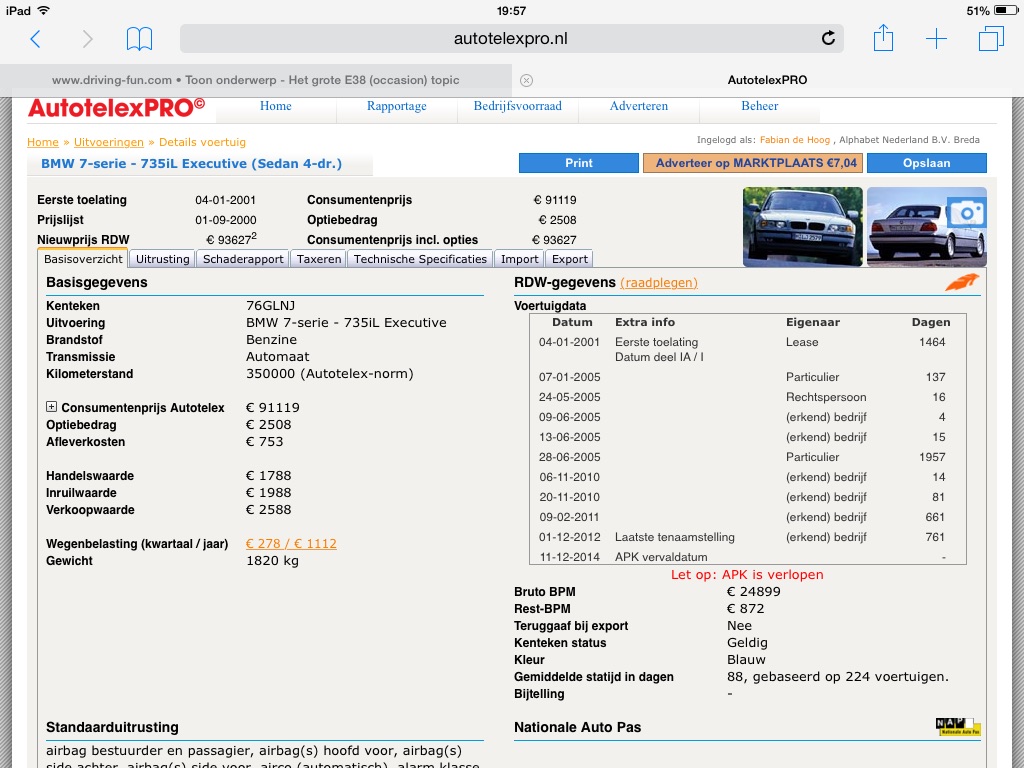Open the Beheer menu

(x=760, y=106)
